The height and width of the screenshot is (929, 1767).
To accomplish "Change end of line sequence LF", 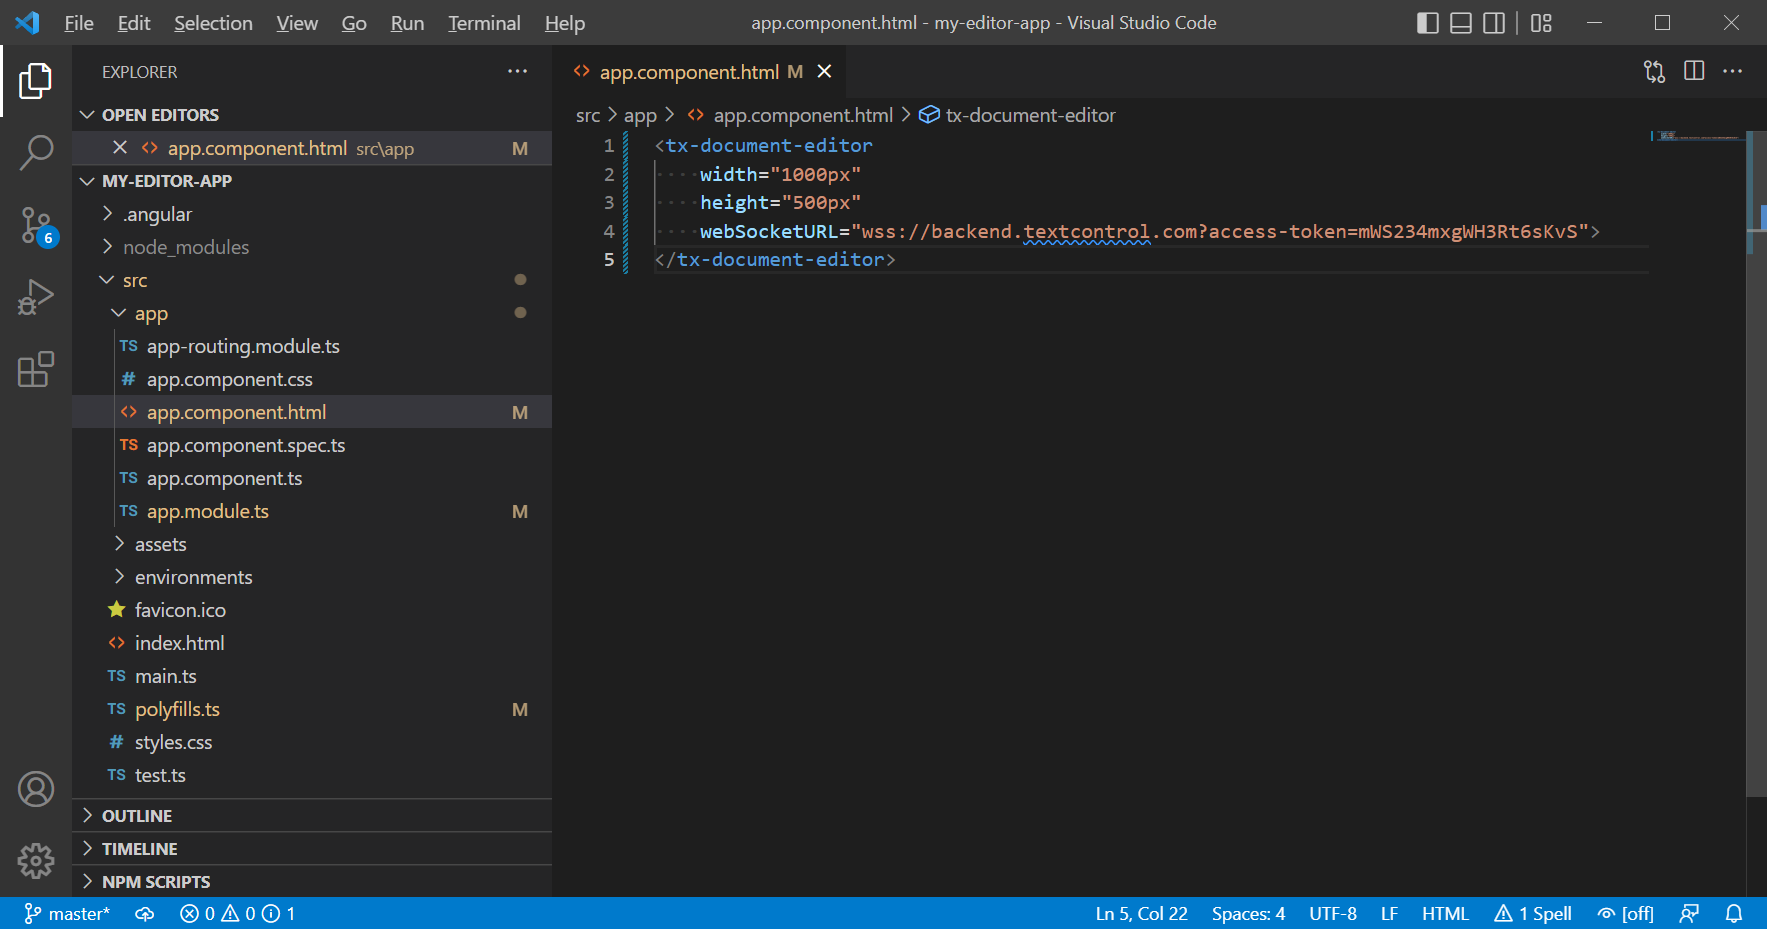I will [1389, 913].
